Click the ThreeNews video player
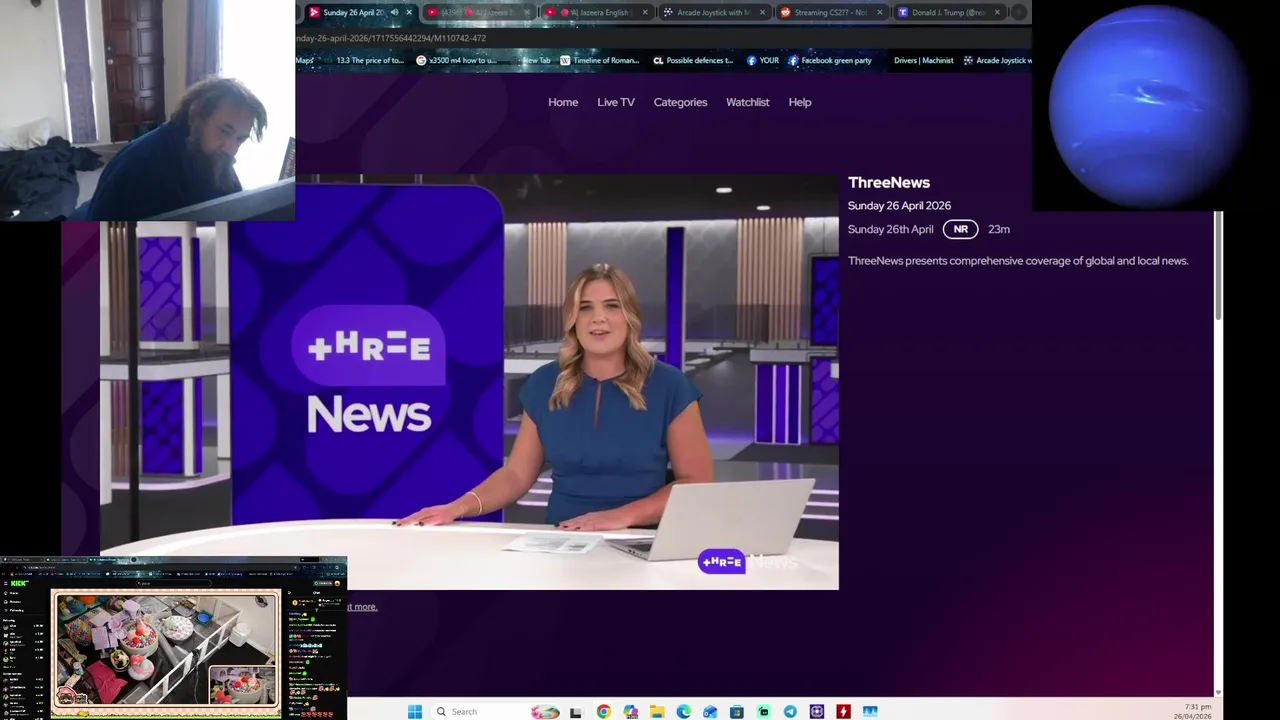Screen dimensions: 1280x720 click(468, 382)
